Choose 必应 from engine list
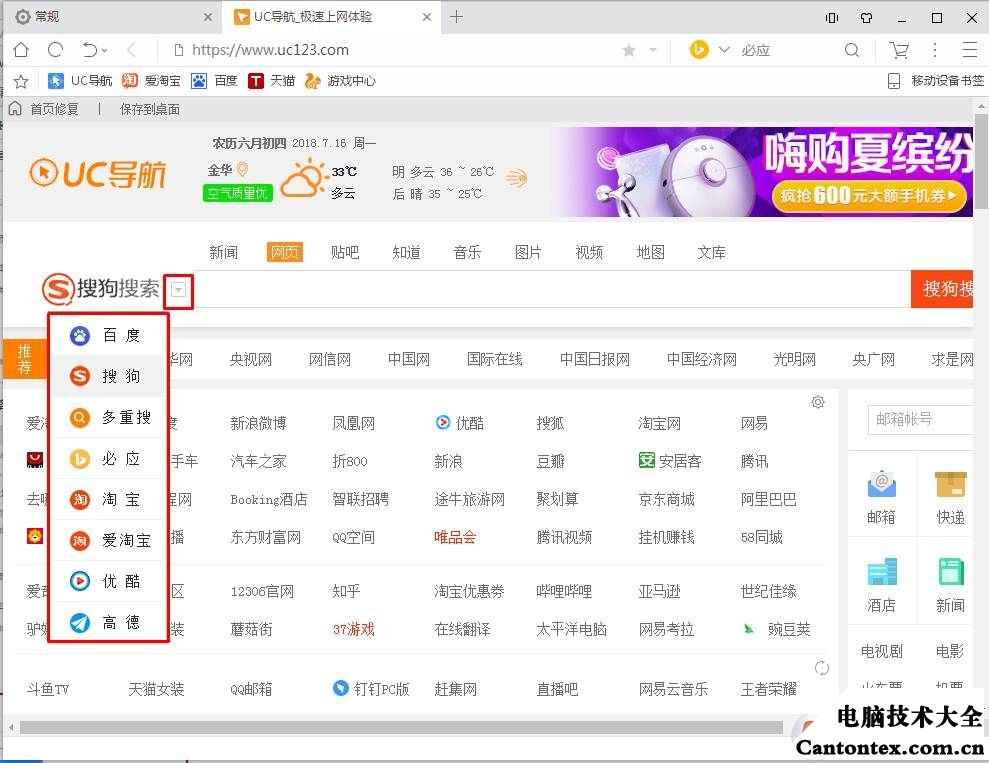The width and height of the screenshot is (989, 763). [107, 458]
